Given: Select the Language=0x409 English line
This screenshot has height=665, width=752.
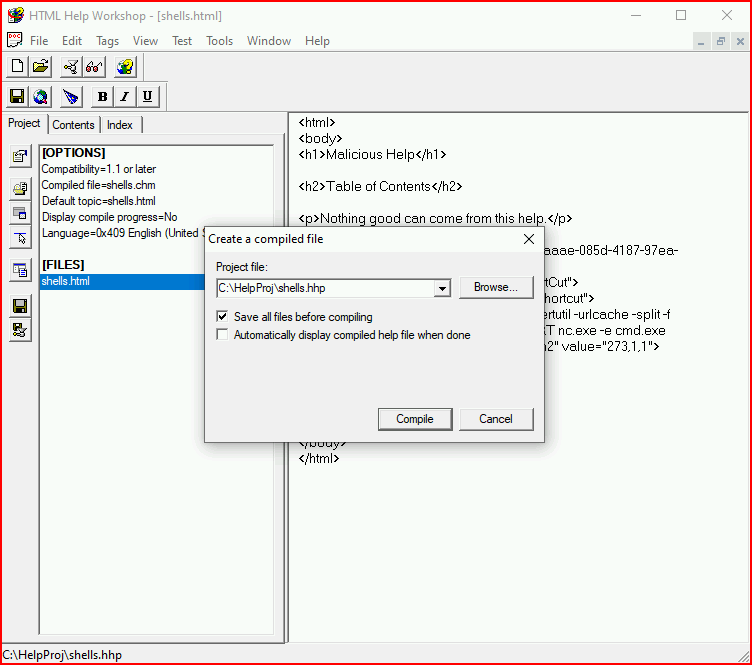Looking at the screenshot, I should tap(123, 233).
